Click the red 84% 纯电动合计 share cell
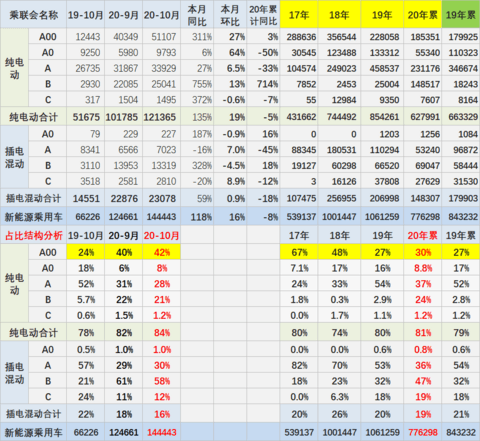This screenshot has width=480, height=441. (x=162, y=333)
